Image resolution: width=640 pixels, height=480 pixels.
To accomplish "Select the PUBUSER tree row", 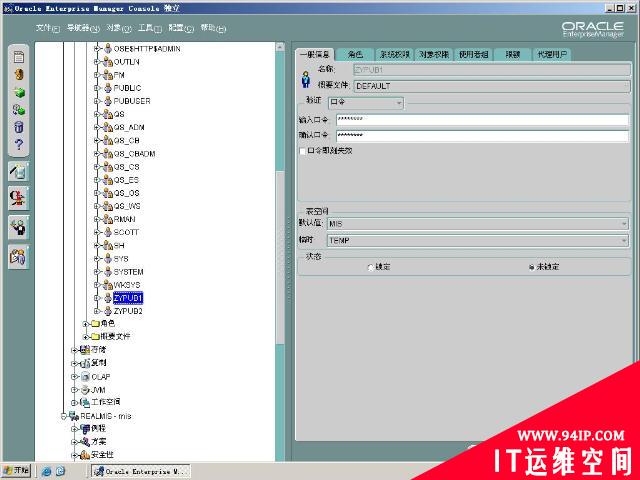I will (132, 101).
